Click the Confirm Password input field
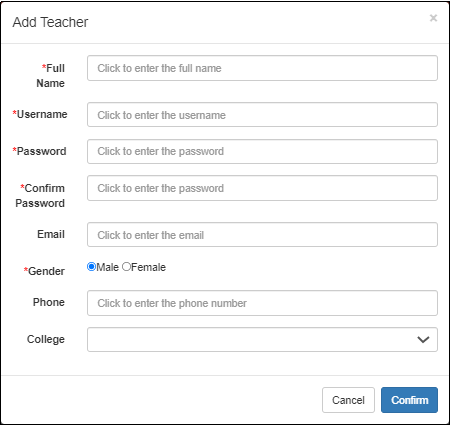Viewport: 451px width, 426px height. 262,188
